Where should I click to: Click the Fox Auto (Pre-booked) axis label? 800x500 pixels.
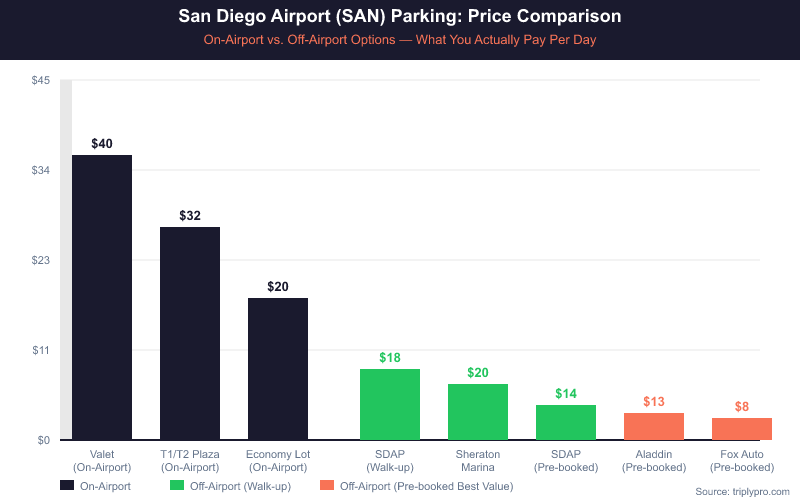[x=741, y=460]
